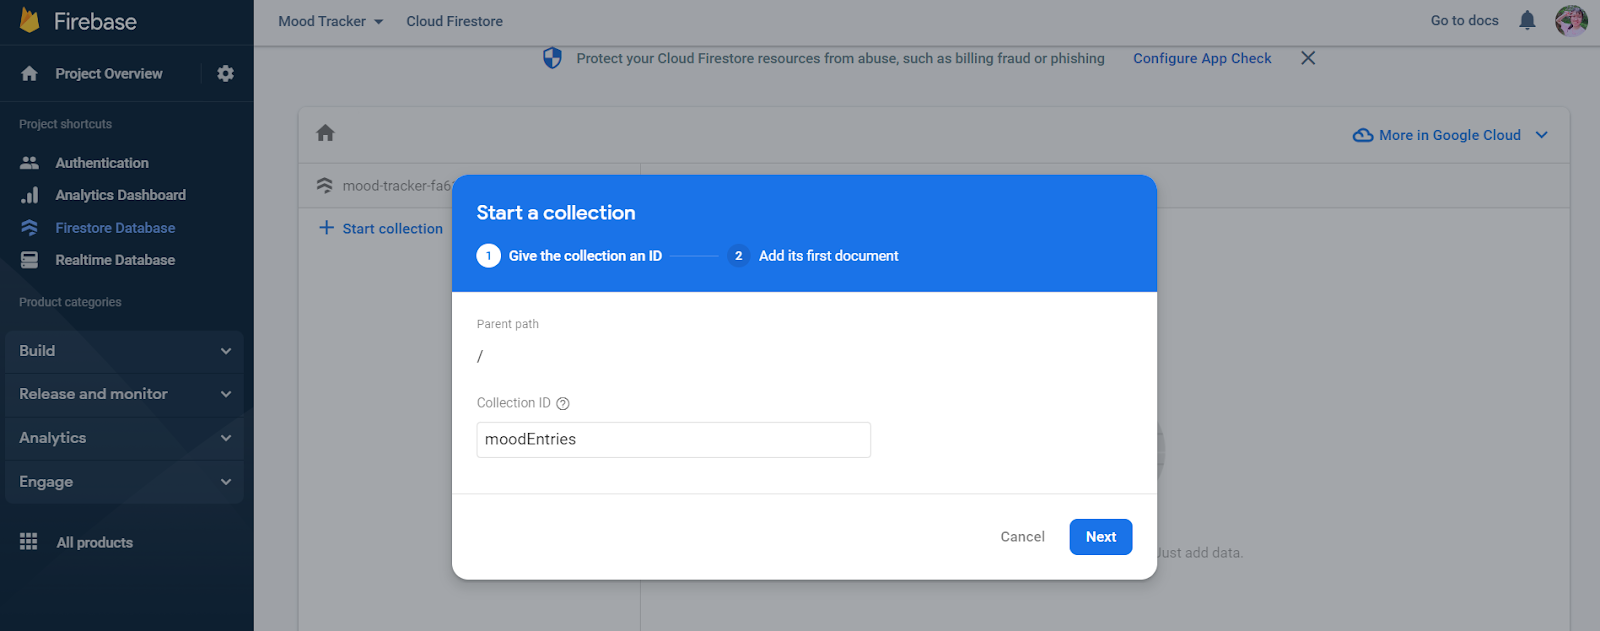Click the database root home icon

click(x=324, y=132)
